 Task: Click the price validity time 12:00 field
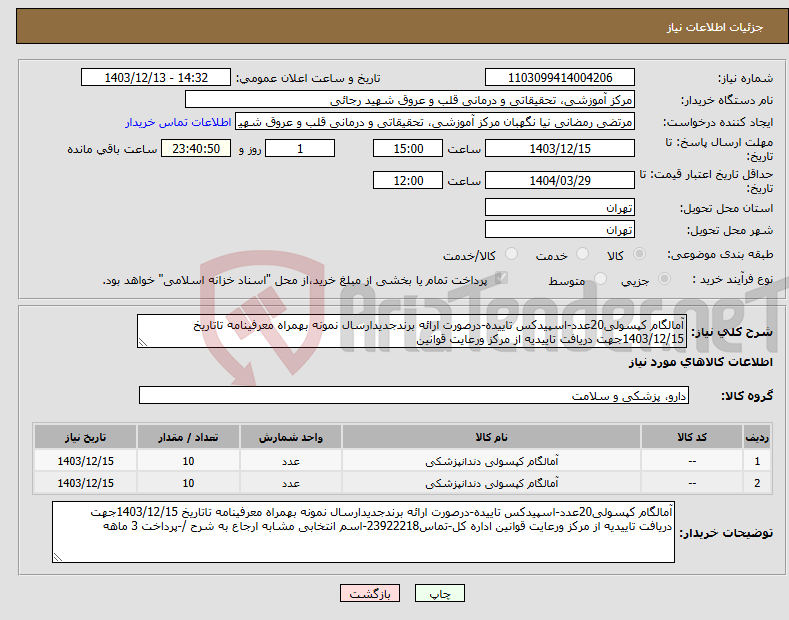point(408,180)
